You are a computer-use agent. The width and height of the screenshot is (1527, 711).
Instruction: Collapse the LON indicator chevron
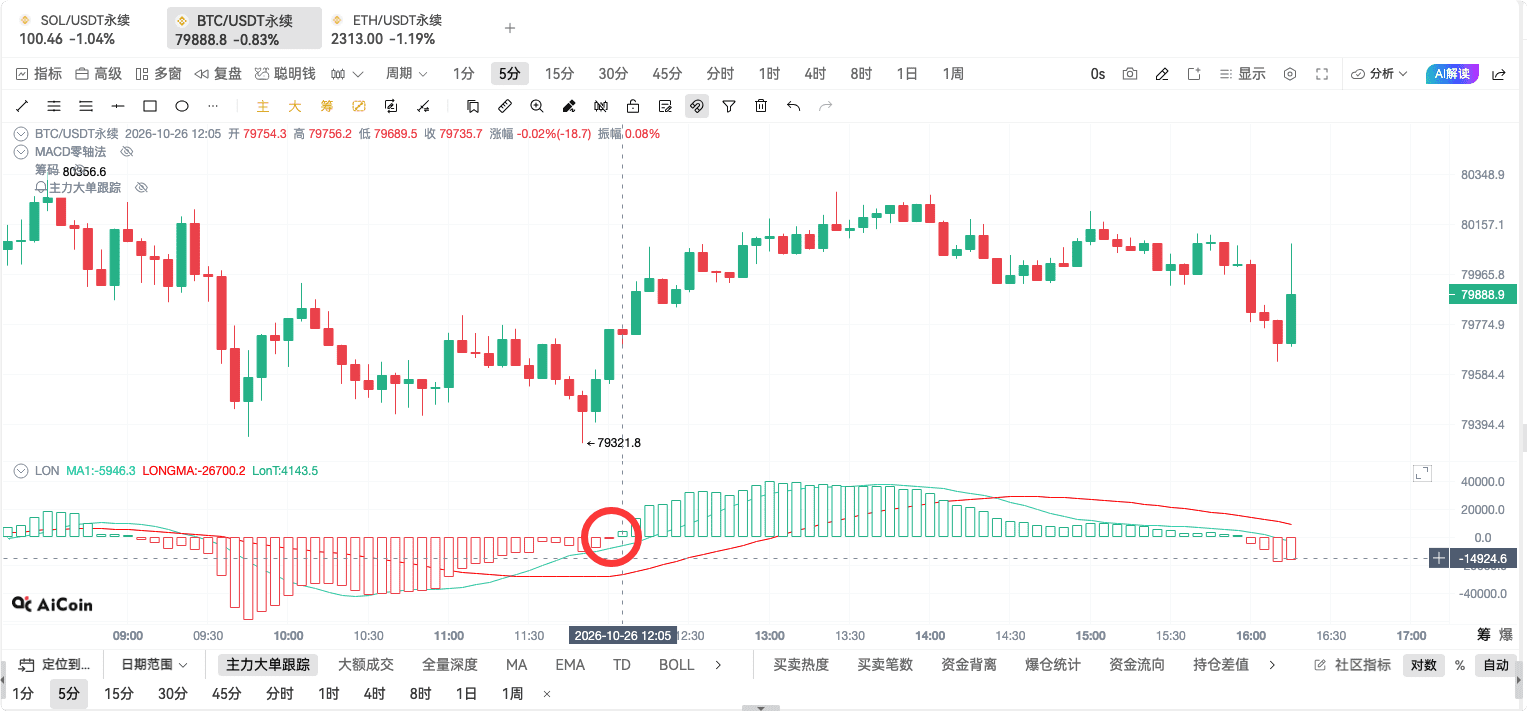point(21,470)
